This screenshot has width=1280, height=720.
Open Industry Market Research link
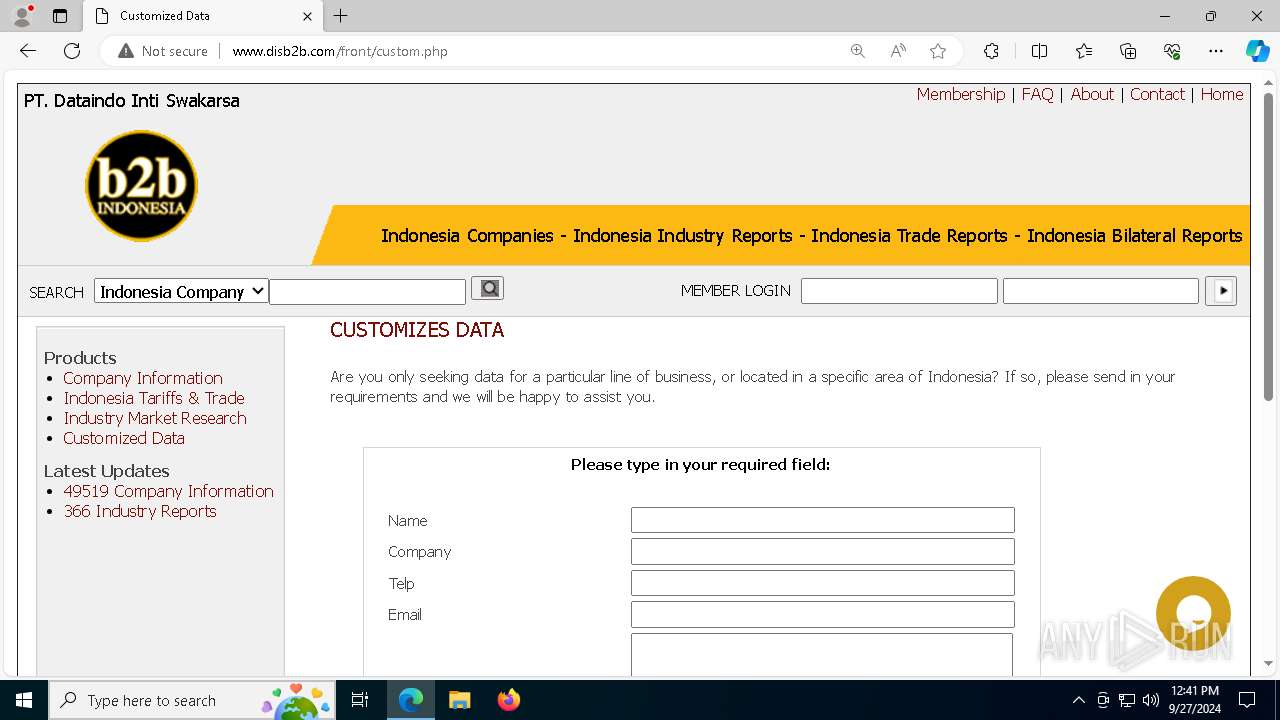tap(155, 418)
